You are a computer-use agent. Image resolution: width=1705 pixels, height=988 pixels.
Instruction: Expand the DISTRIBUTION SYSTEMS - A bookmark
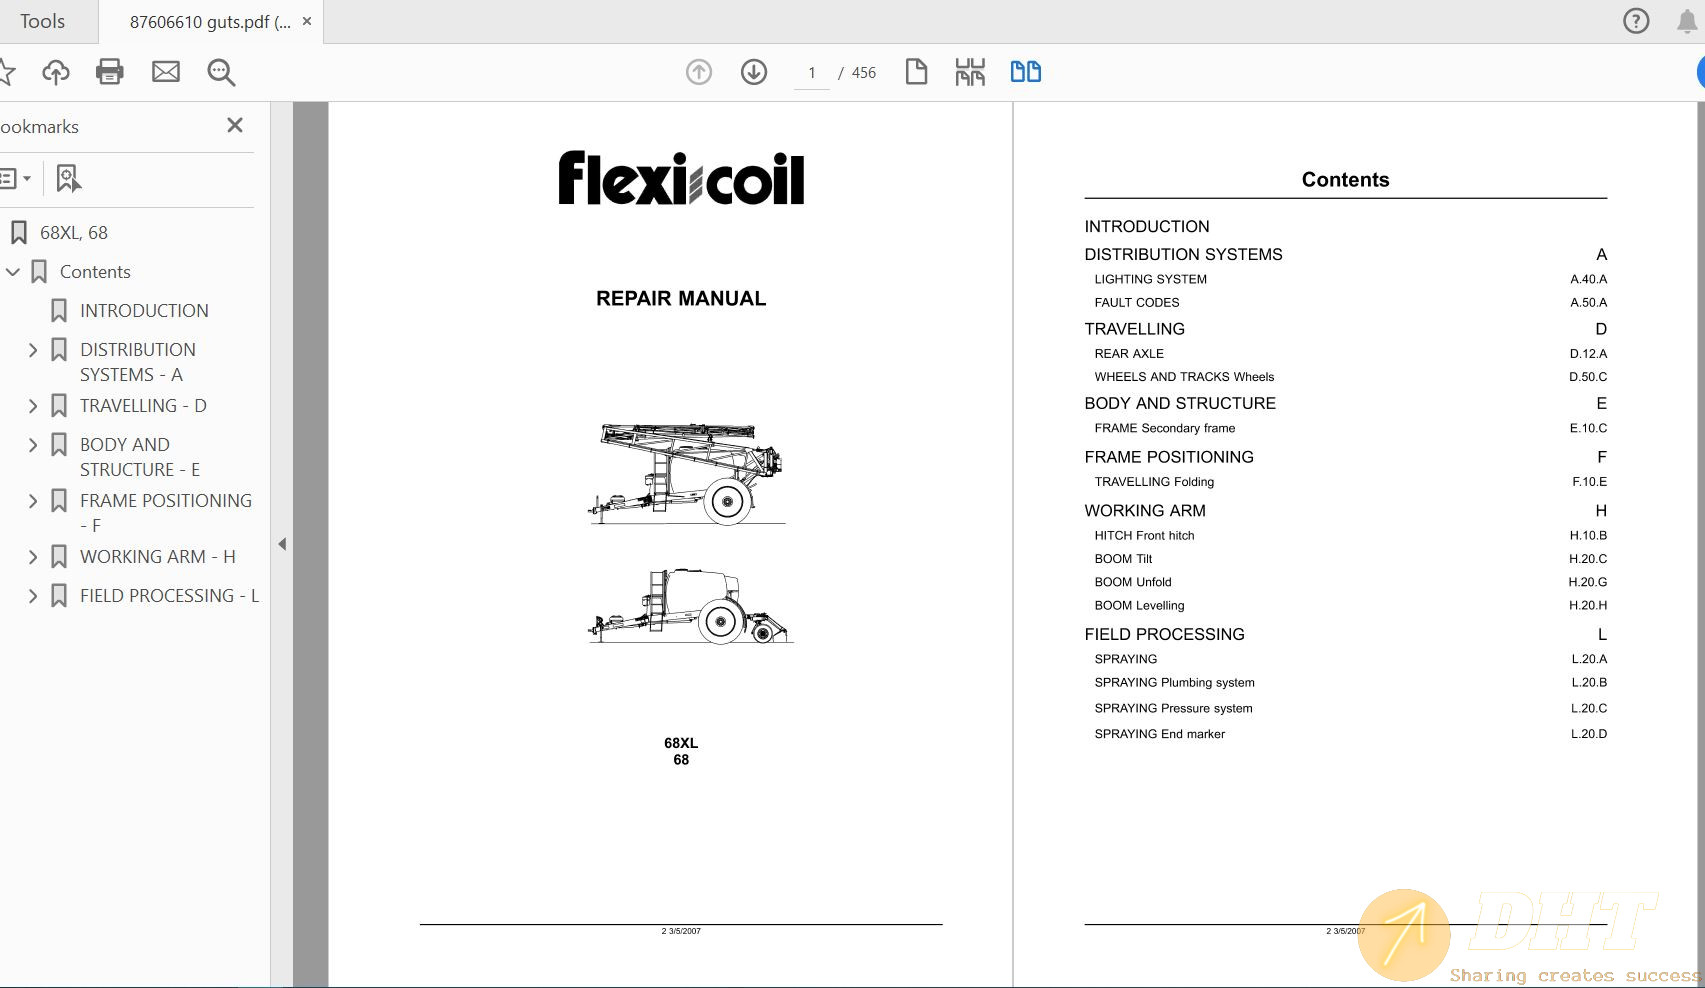pyautogui.click(x=32, y=349)
